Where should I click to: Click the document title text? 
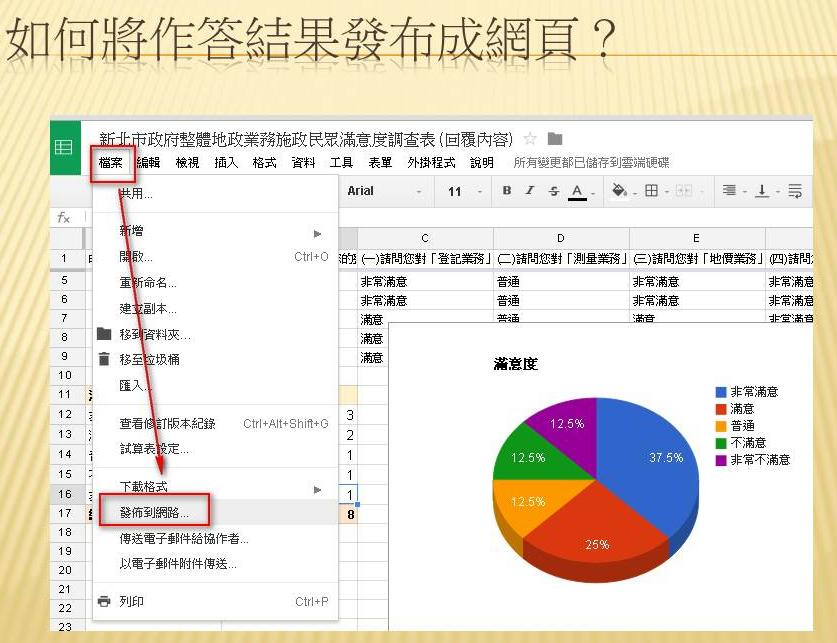click(x=305, y=140)
